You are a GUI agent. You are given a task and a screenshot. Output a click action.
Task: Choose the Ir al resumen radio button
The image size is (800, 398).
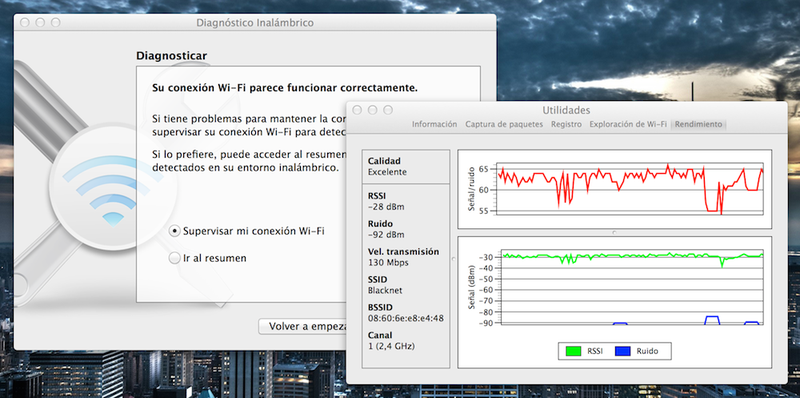[174, 258]
